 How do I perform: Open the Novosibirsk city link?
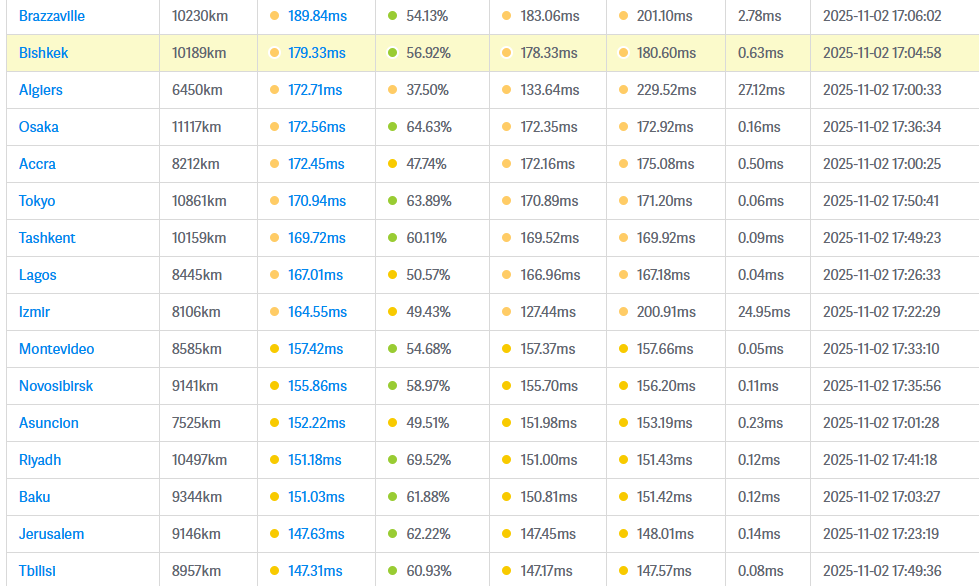click(56, 386)
